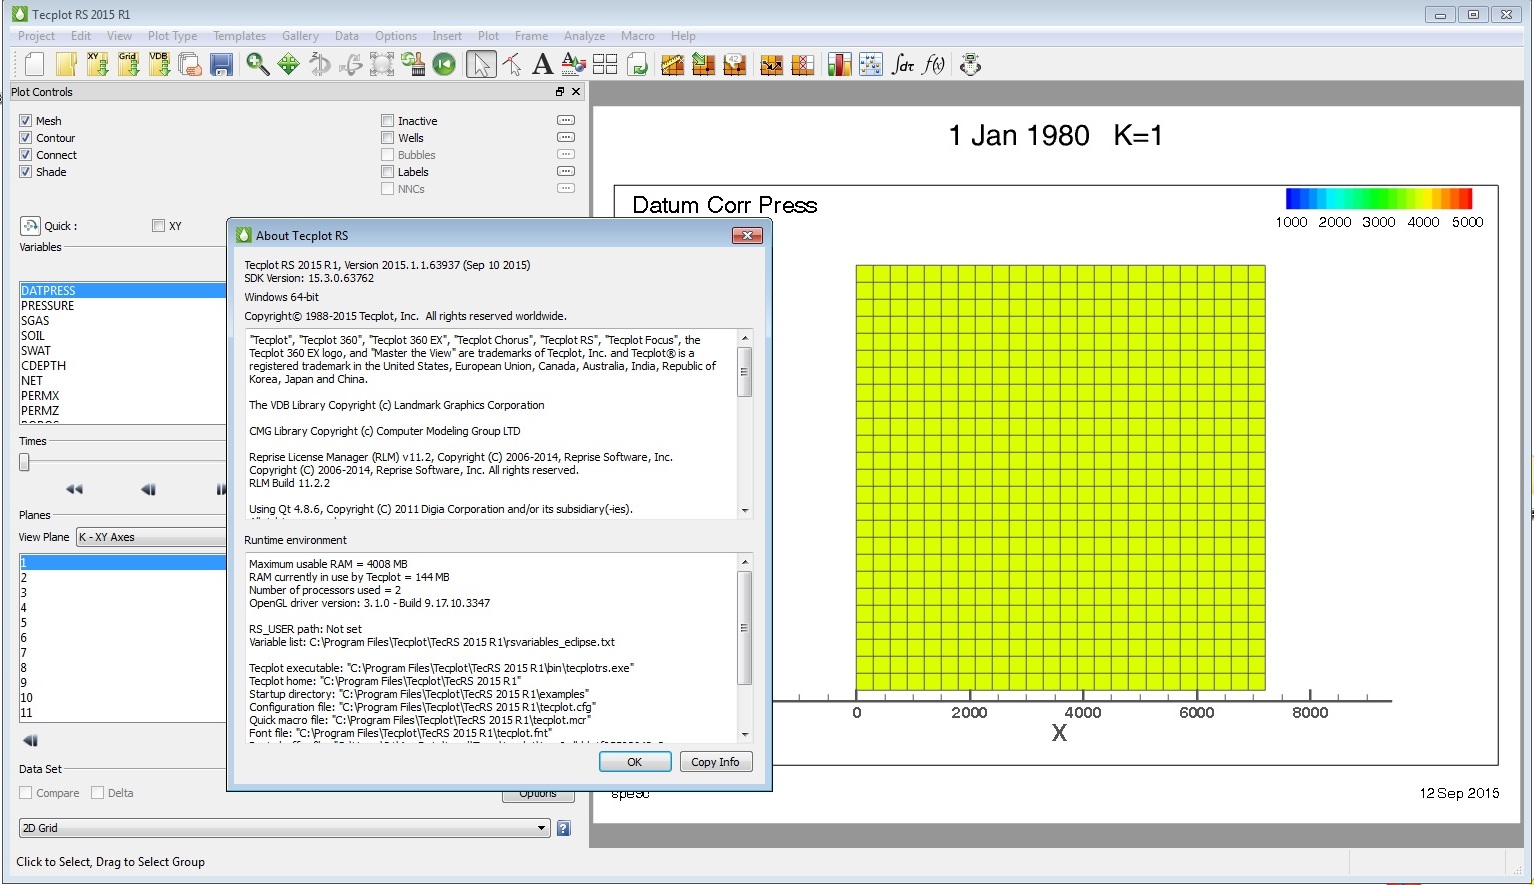Close the About Tecplot RS dialog
The width and height of the screenshot is (1534, 885).
pyautogui.click(x=747, y=235)
